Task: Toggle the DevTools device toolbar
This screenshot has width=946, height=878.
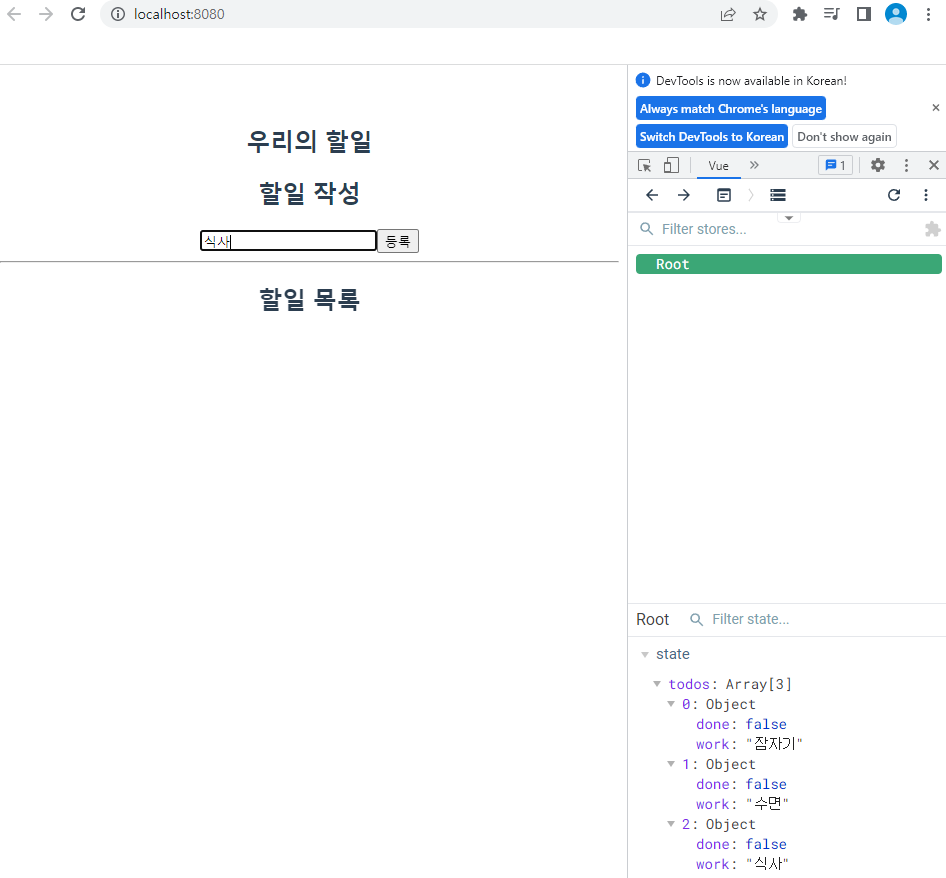Action: click(671, 165)
